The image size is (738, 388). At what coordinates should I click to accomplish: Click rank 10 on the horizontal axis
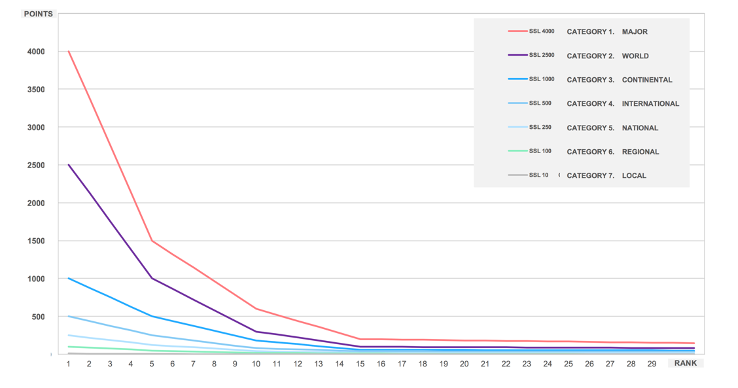(x=256, y=364)
